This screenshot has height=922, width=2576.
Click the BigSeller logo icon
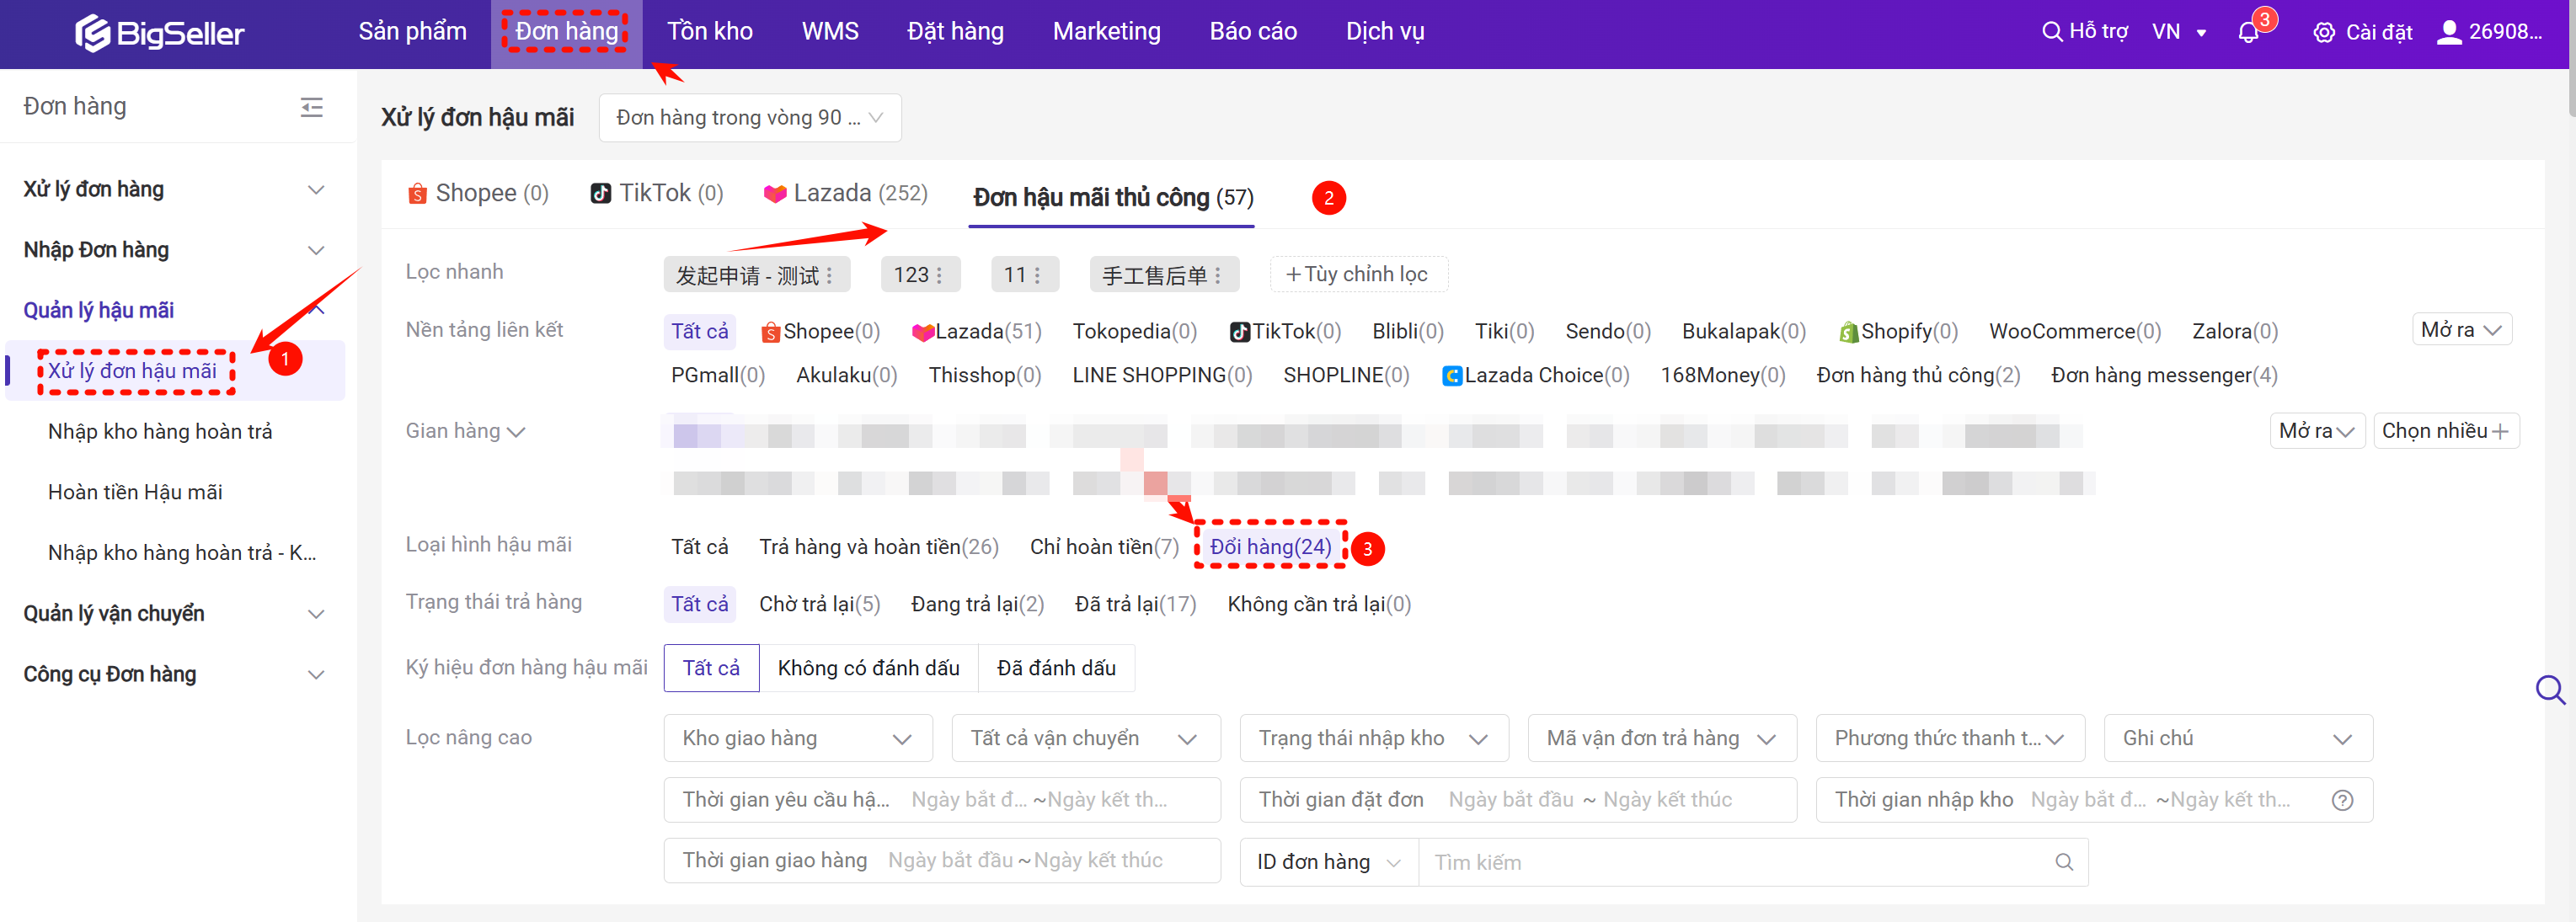(92, 33)
